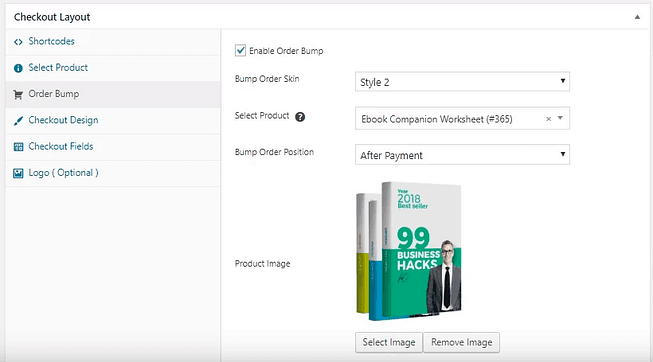653x362 pixels.
Task: Collapse the Checkout Layout panel
Action: [x=637, y=17]
